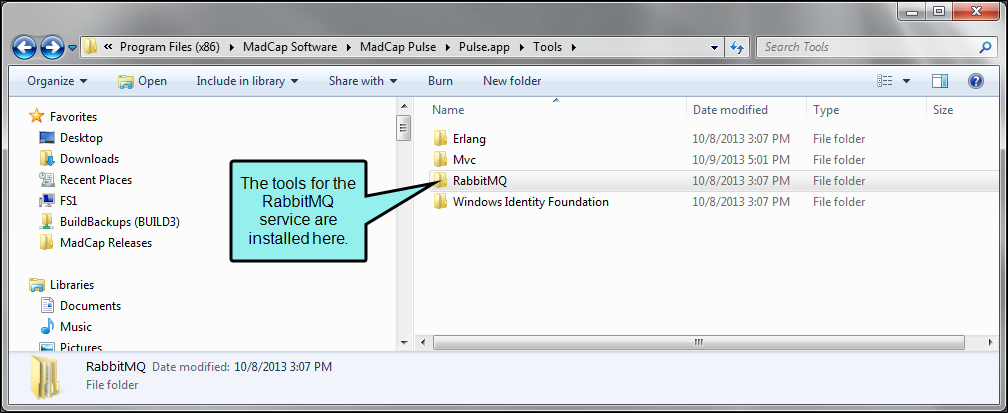The height and width of the screenshot is (413, 1008).
Task: Select the RabbitMQ folder name
Action: click(480, 181)
